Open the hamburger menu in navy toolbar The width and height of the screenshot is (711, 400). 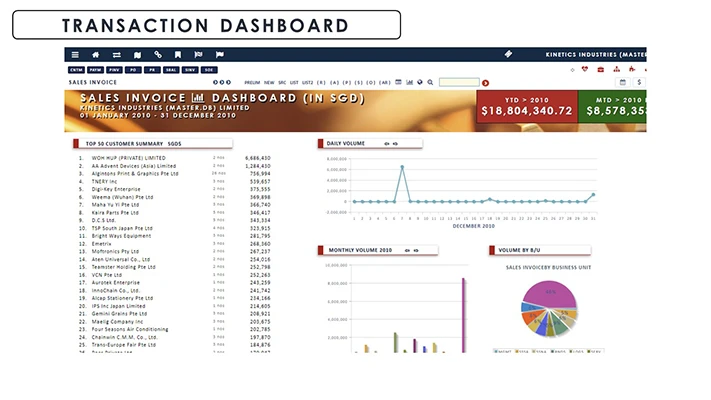tap(75, 54)
